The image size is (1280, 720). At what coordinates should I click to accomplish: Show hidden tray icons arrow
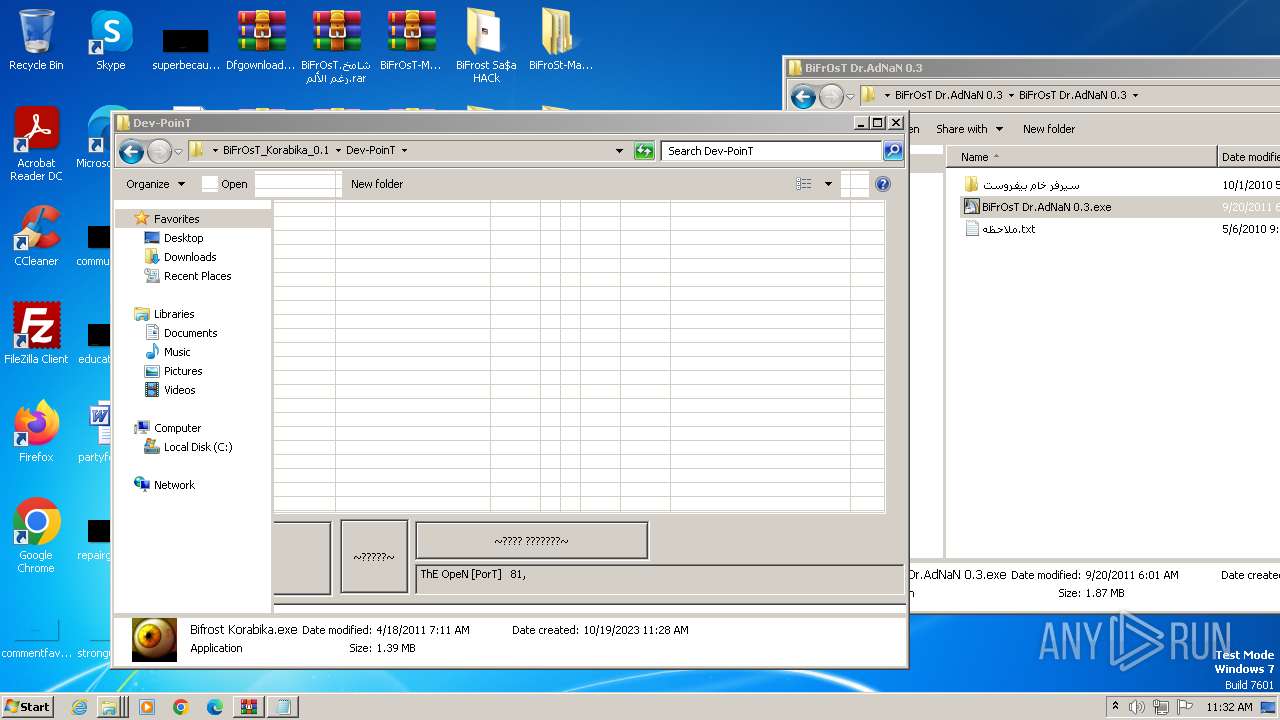click(x=1115, y=707)
